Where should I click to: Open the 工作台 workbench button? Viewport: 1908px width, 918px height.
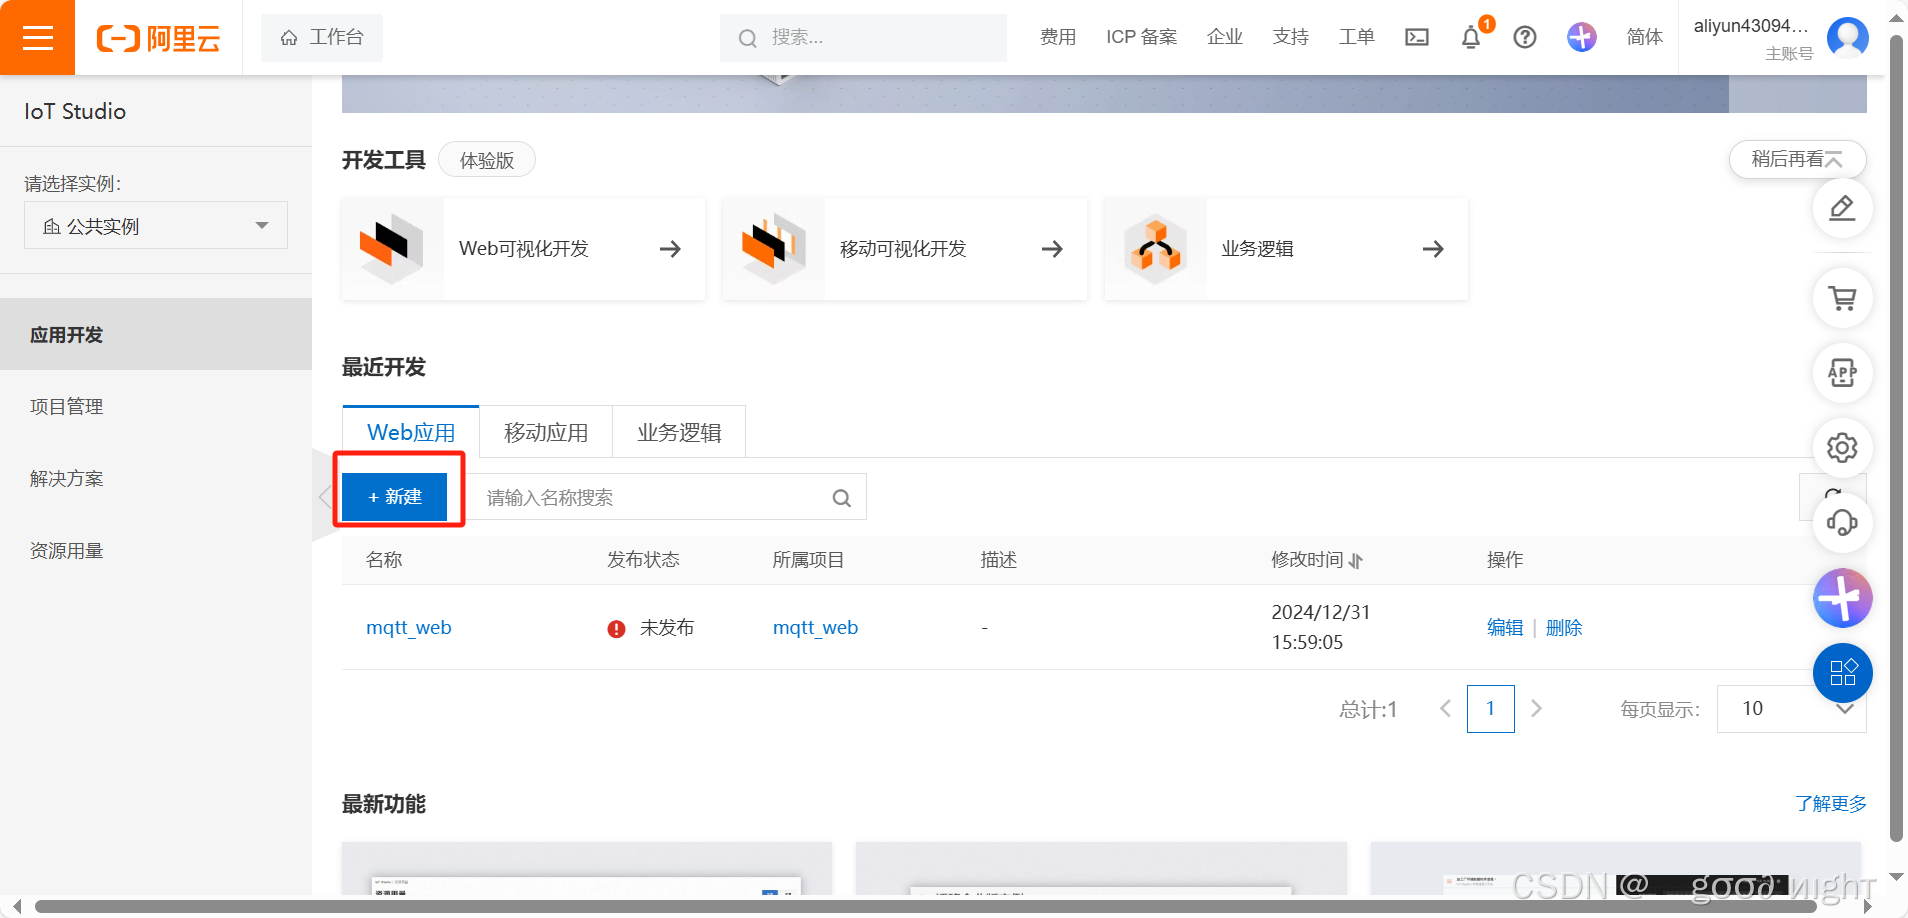322,38
